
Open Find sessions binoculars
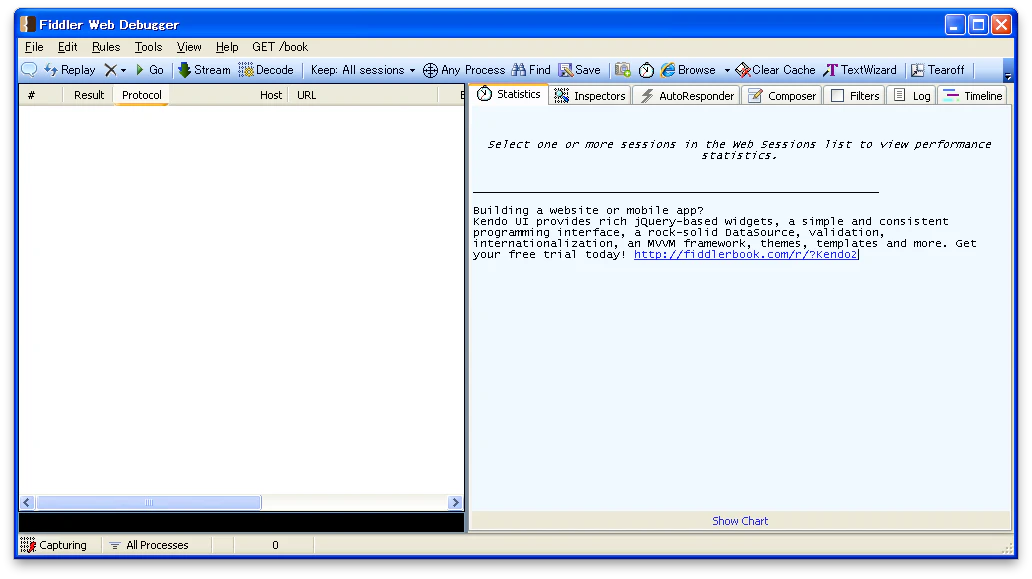530,70
